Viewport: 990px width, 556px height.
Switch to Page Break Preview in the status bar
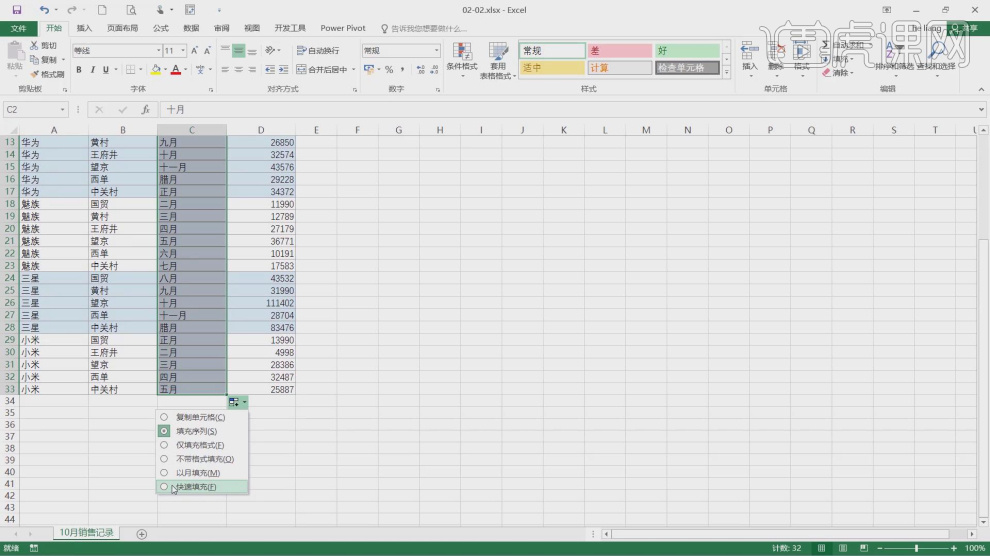pos(864,548)
